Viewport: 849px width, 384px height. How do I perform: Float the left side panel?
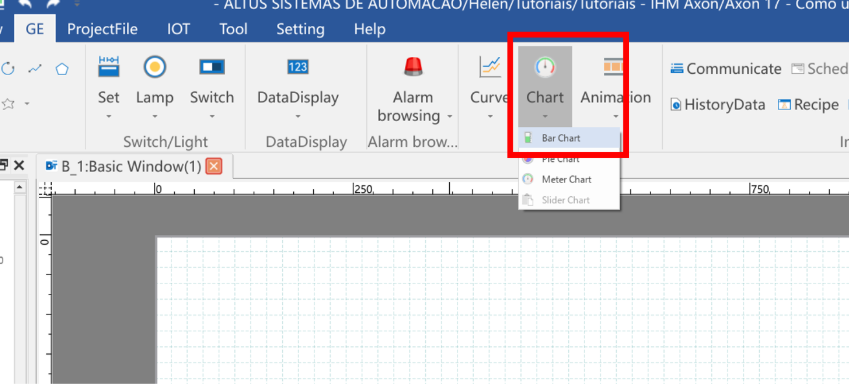point(2,165)
